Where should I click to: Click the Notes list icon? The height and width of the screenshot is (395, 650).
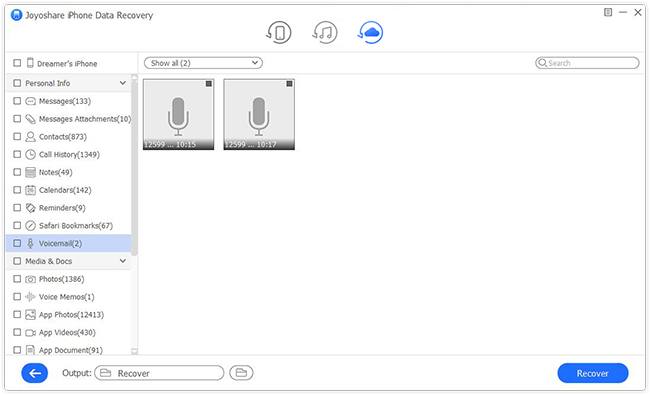[x=31, y=172]
